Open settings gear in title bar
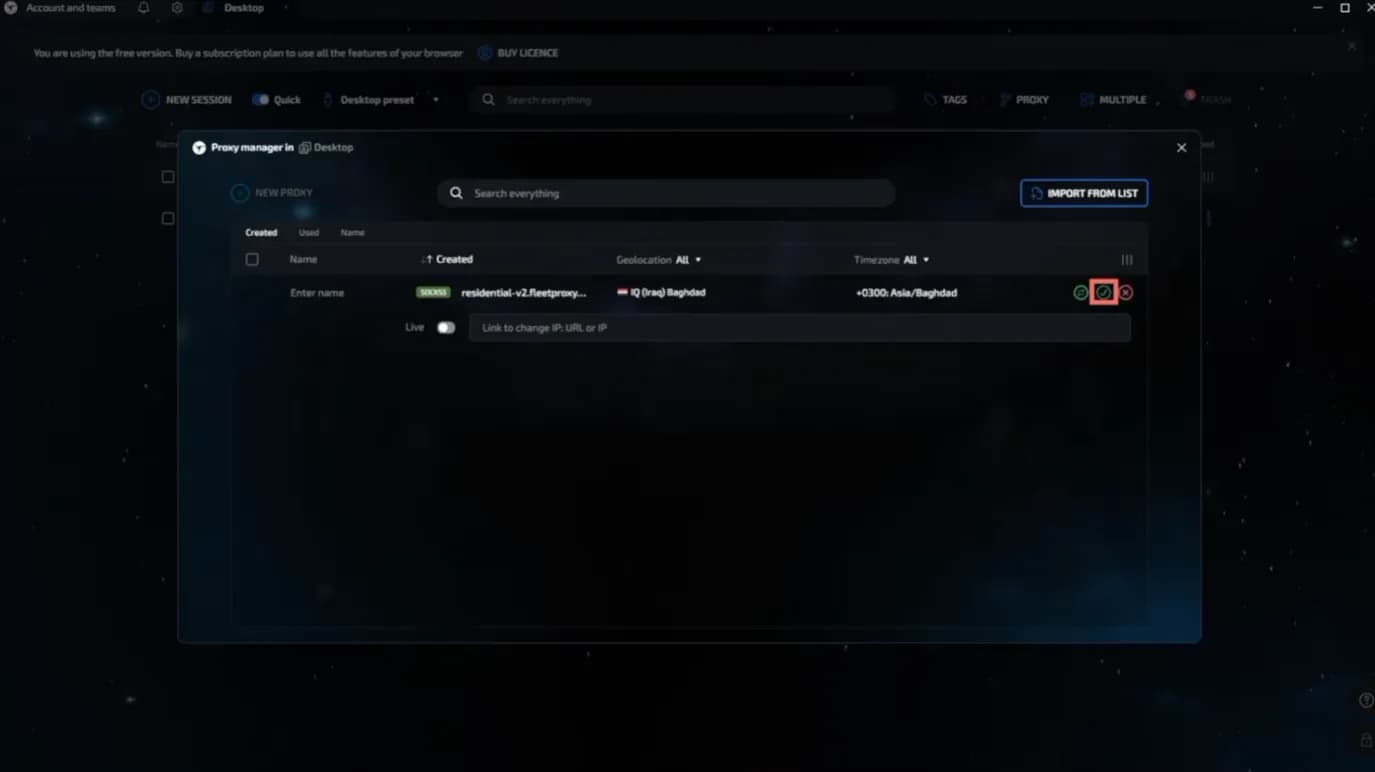 pyautogui.click(x=177, y=8)
